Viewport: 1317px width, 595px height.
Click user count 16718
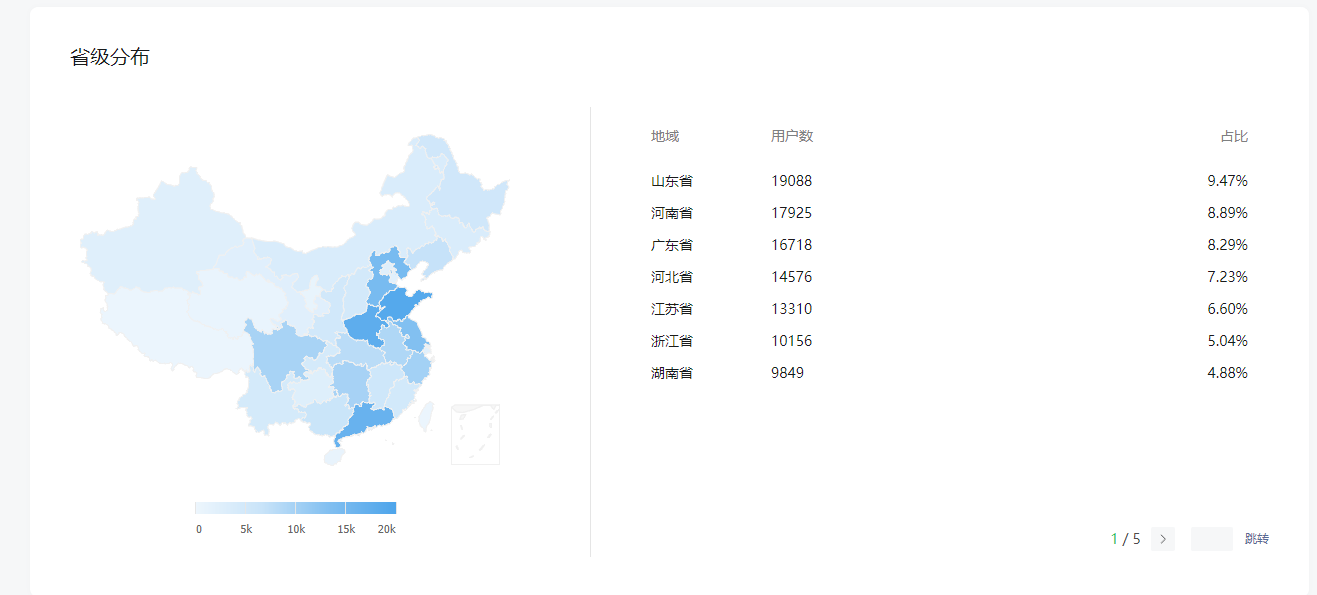(792, 245)
